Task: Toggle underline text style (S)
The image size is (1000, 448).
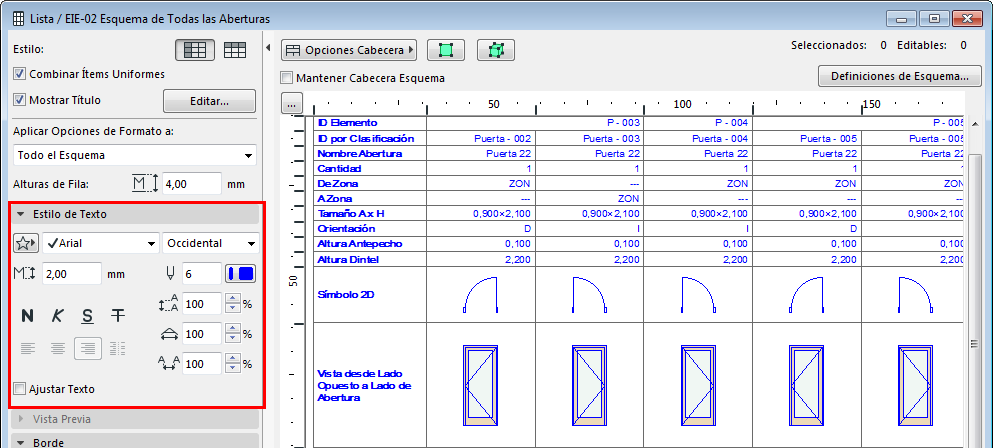Action: pyautogui.click(x=88, y=316)
